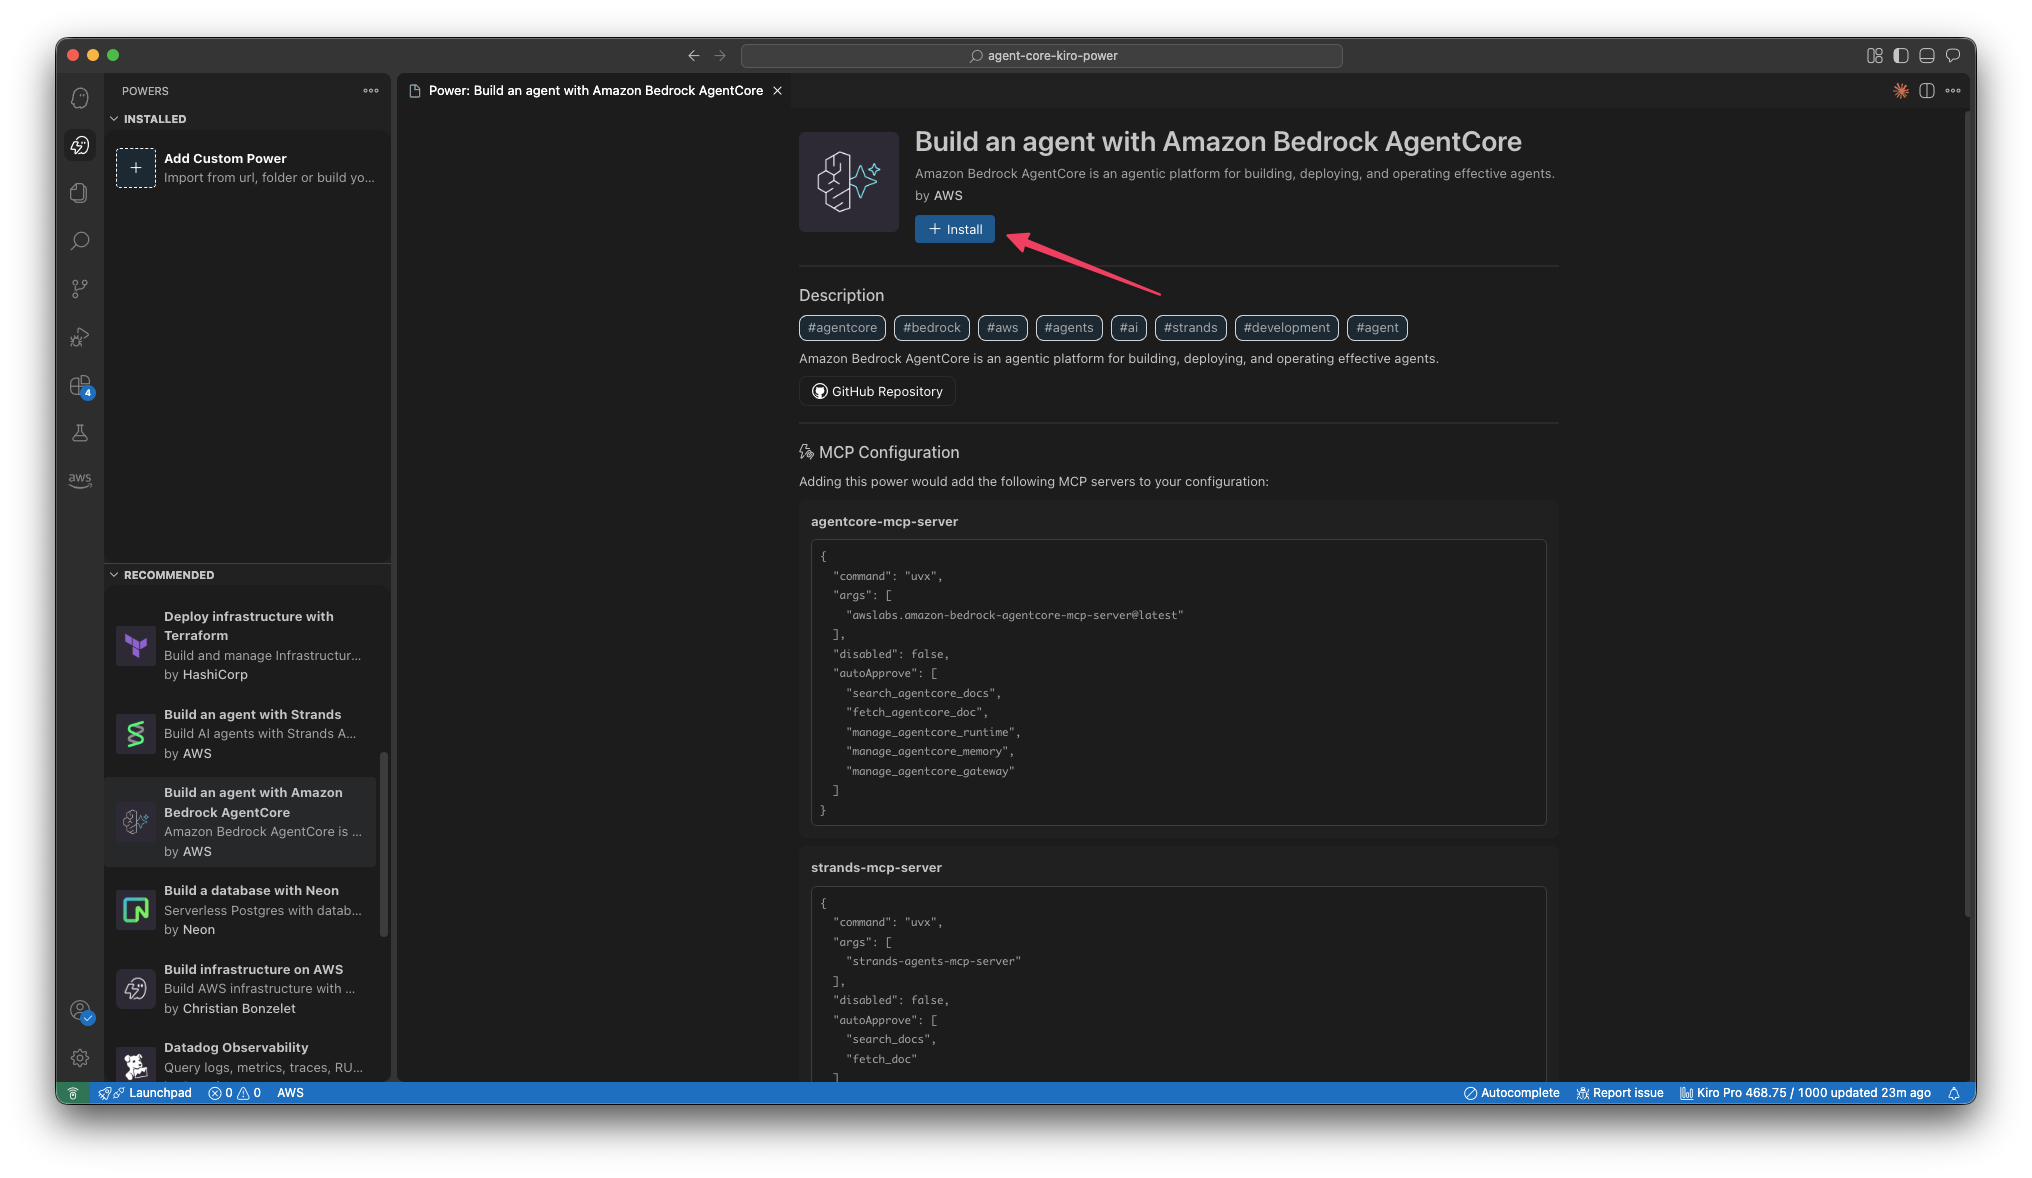Open Source Control branch icon

click(80, 289)
